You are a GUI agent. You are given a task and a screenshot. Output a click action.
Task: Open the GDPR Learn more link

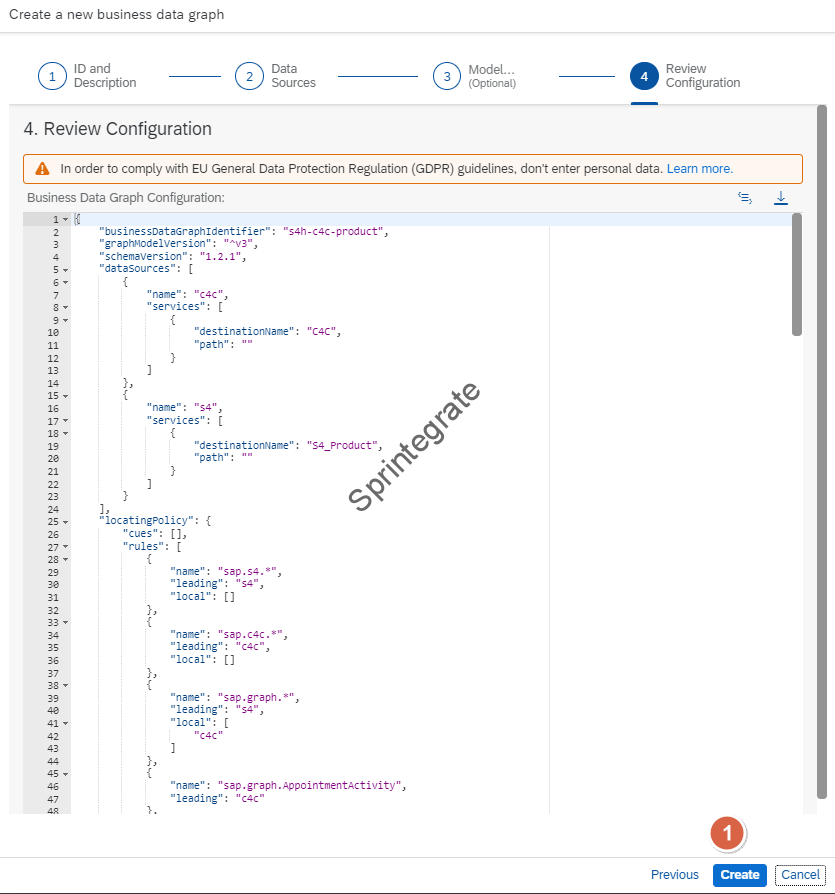(x=700, y=169)
